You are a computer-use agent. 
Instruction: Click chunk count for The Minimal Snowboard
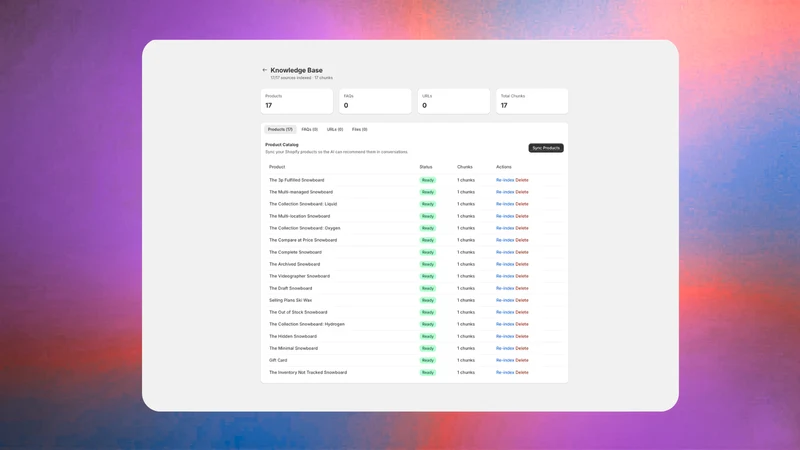click(466, 348)
